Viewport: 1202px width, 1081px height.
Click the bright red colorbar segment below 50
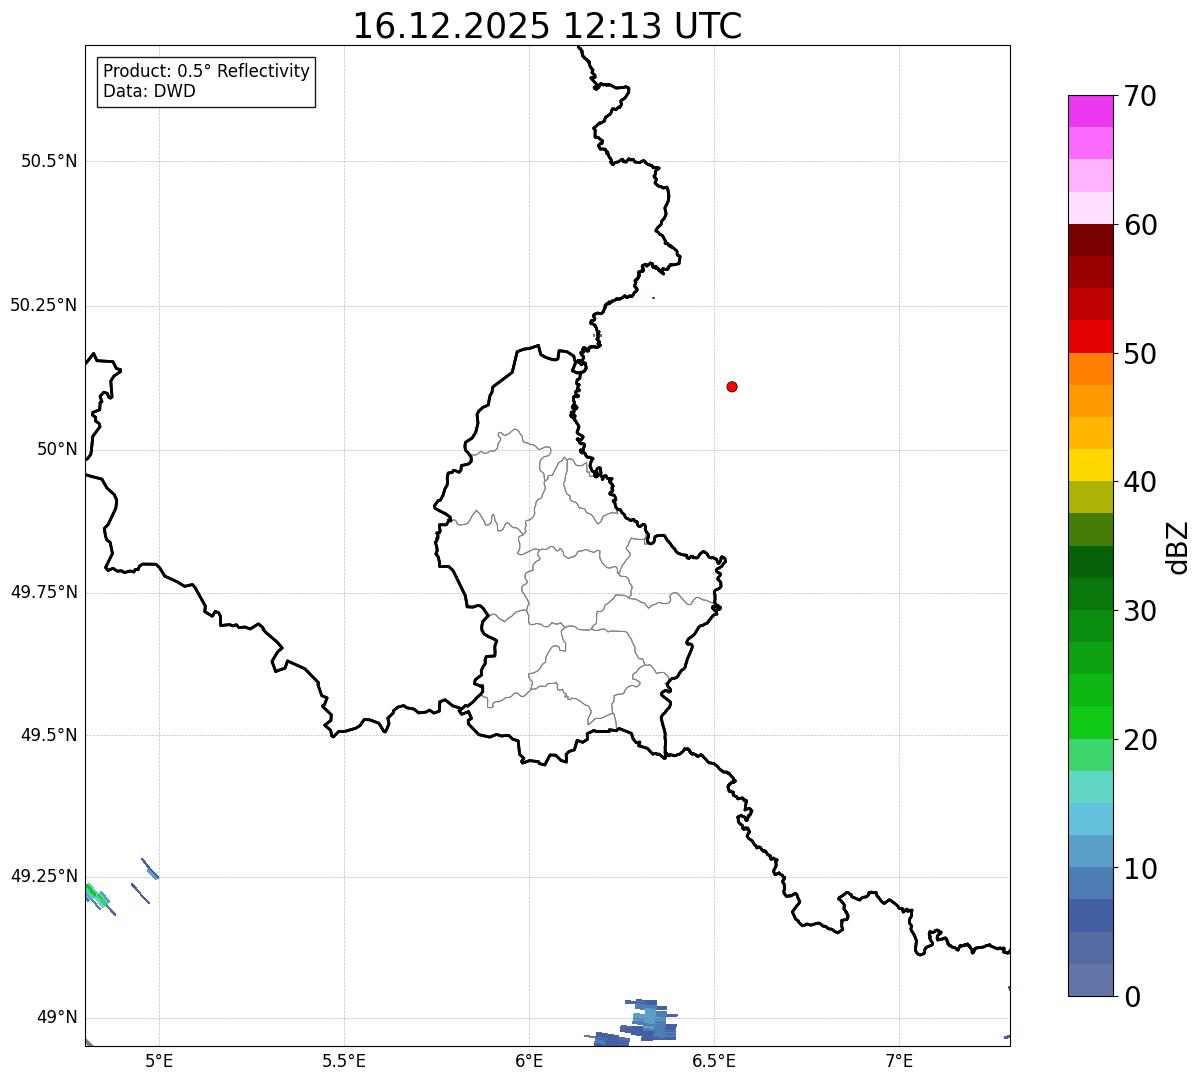click(x=1090, y=336)
